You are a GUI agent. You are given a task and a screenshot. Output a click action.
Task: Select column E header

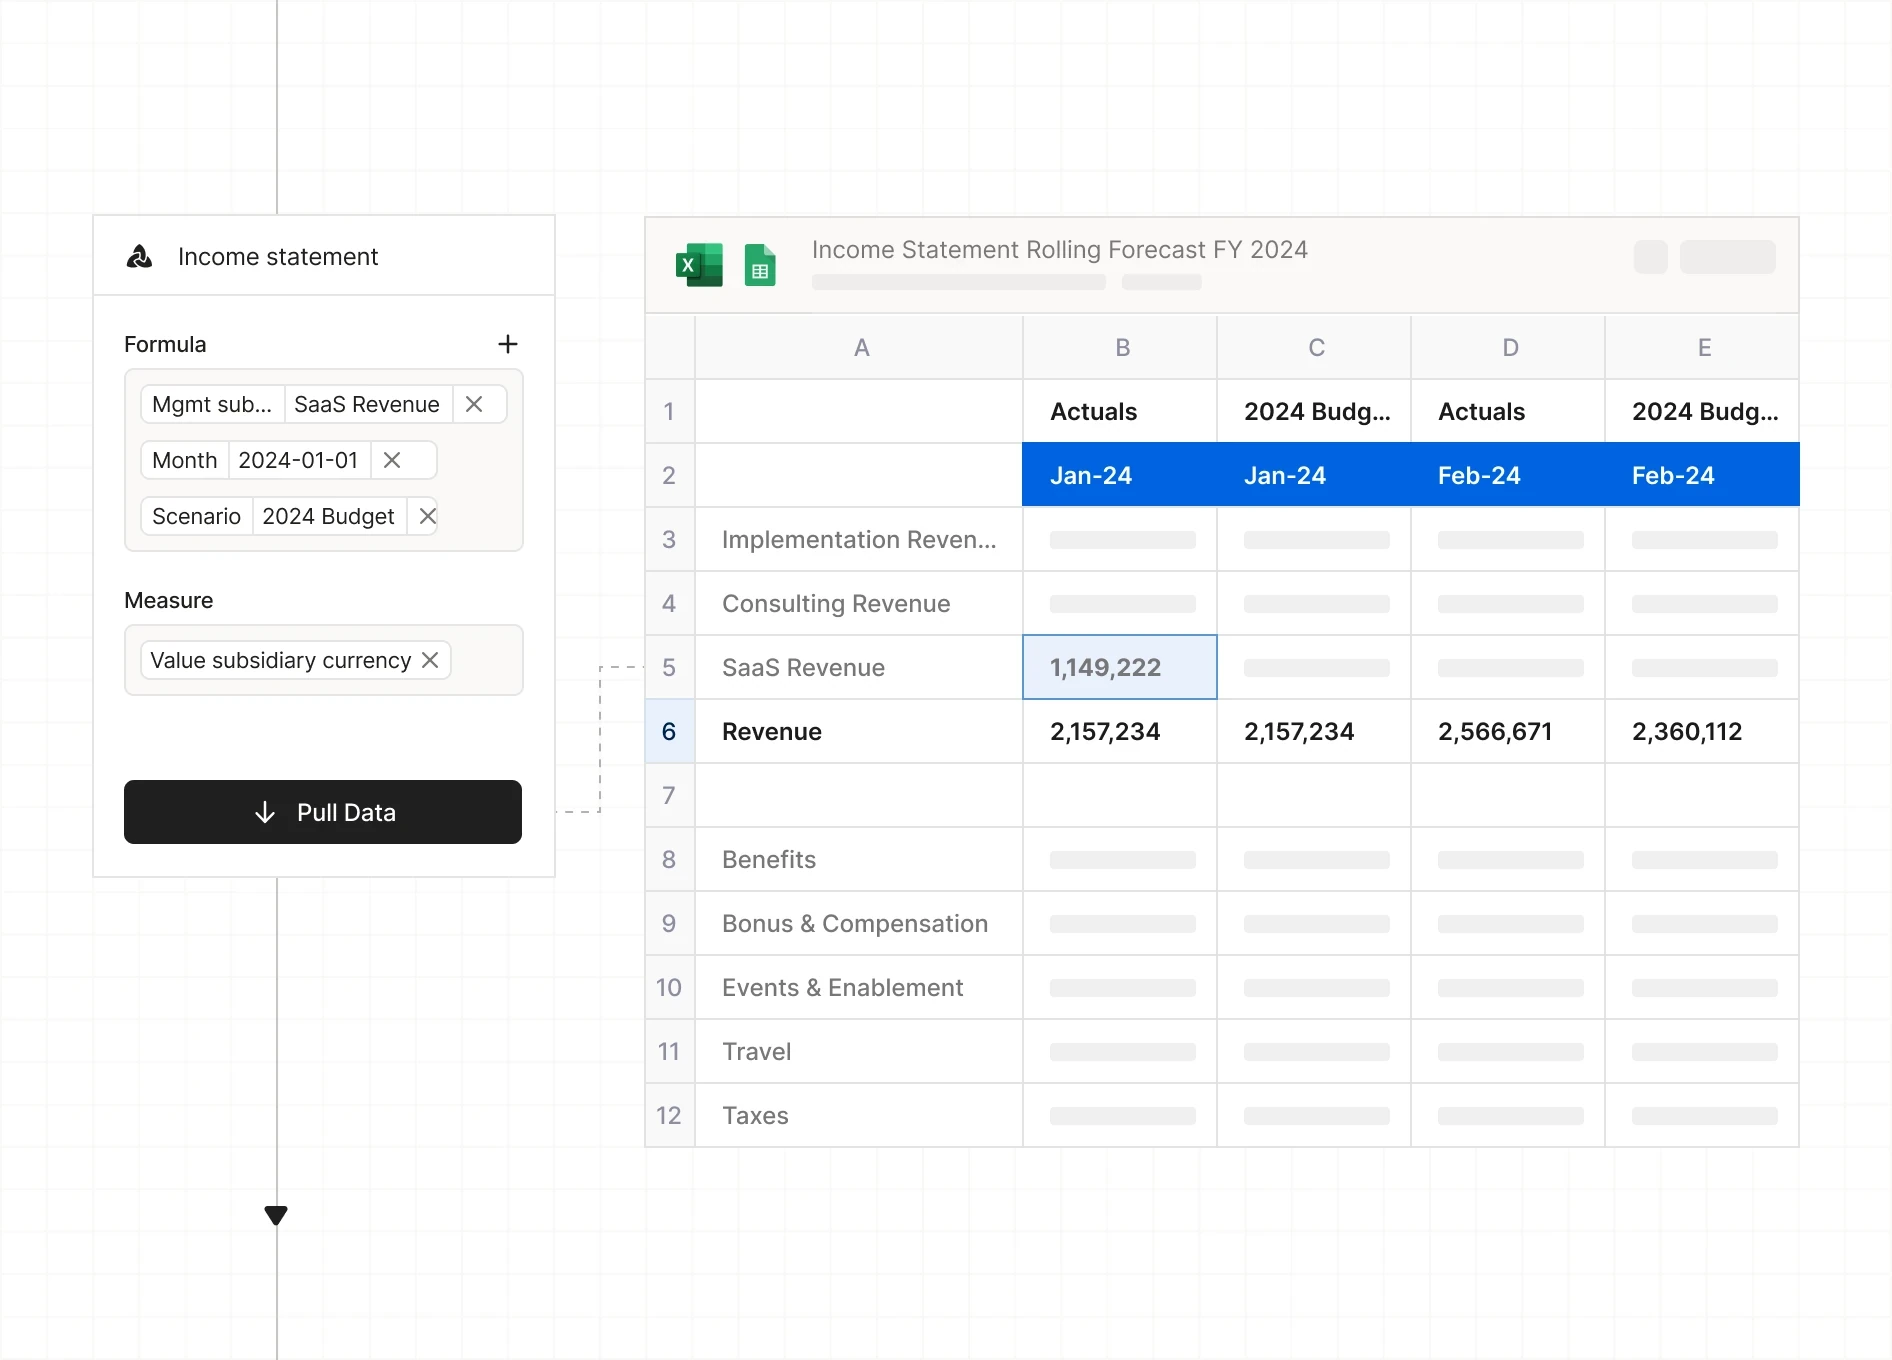coord(1703,347)
